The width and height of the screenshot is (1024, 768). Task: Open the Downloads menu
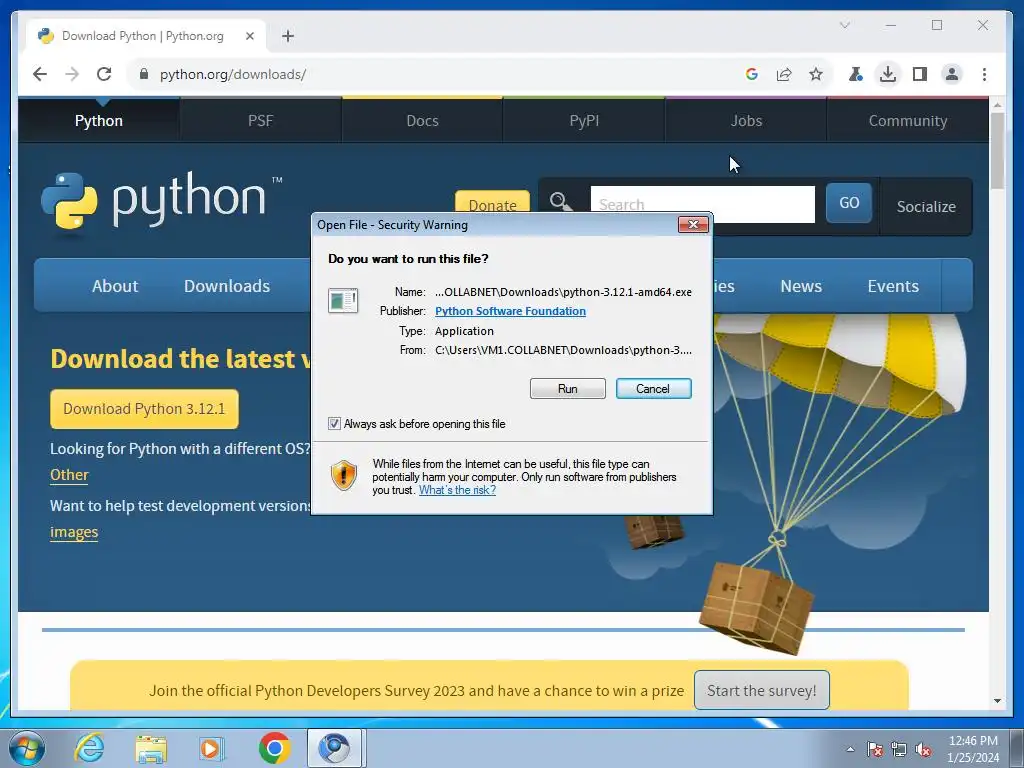point(227,286)
